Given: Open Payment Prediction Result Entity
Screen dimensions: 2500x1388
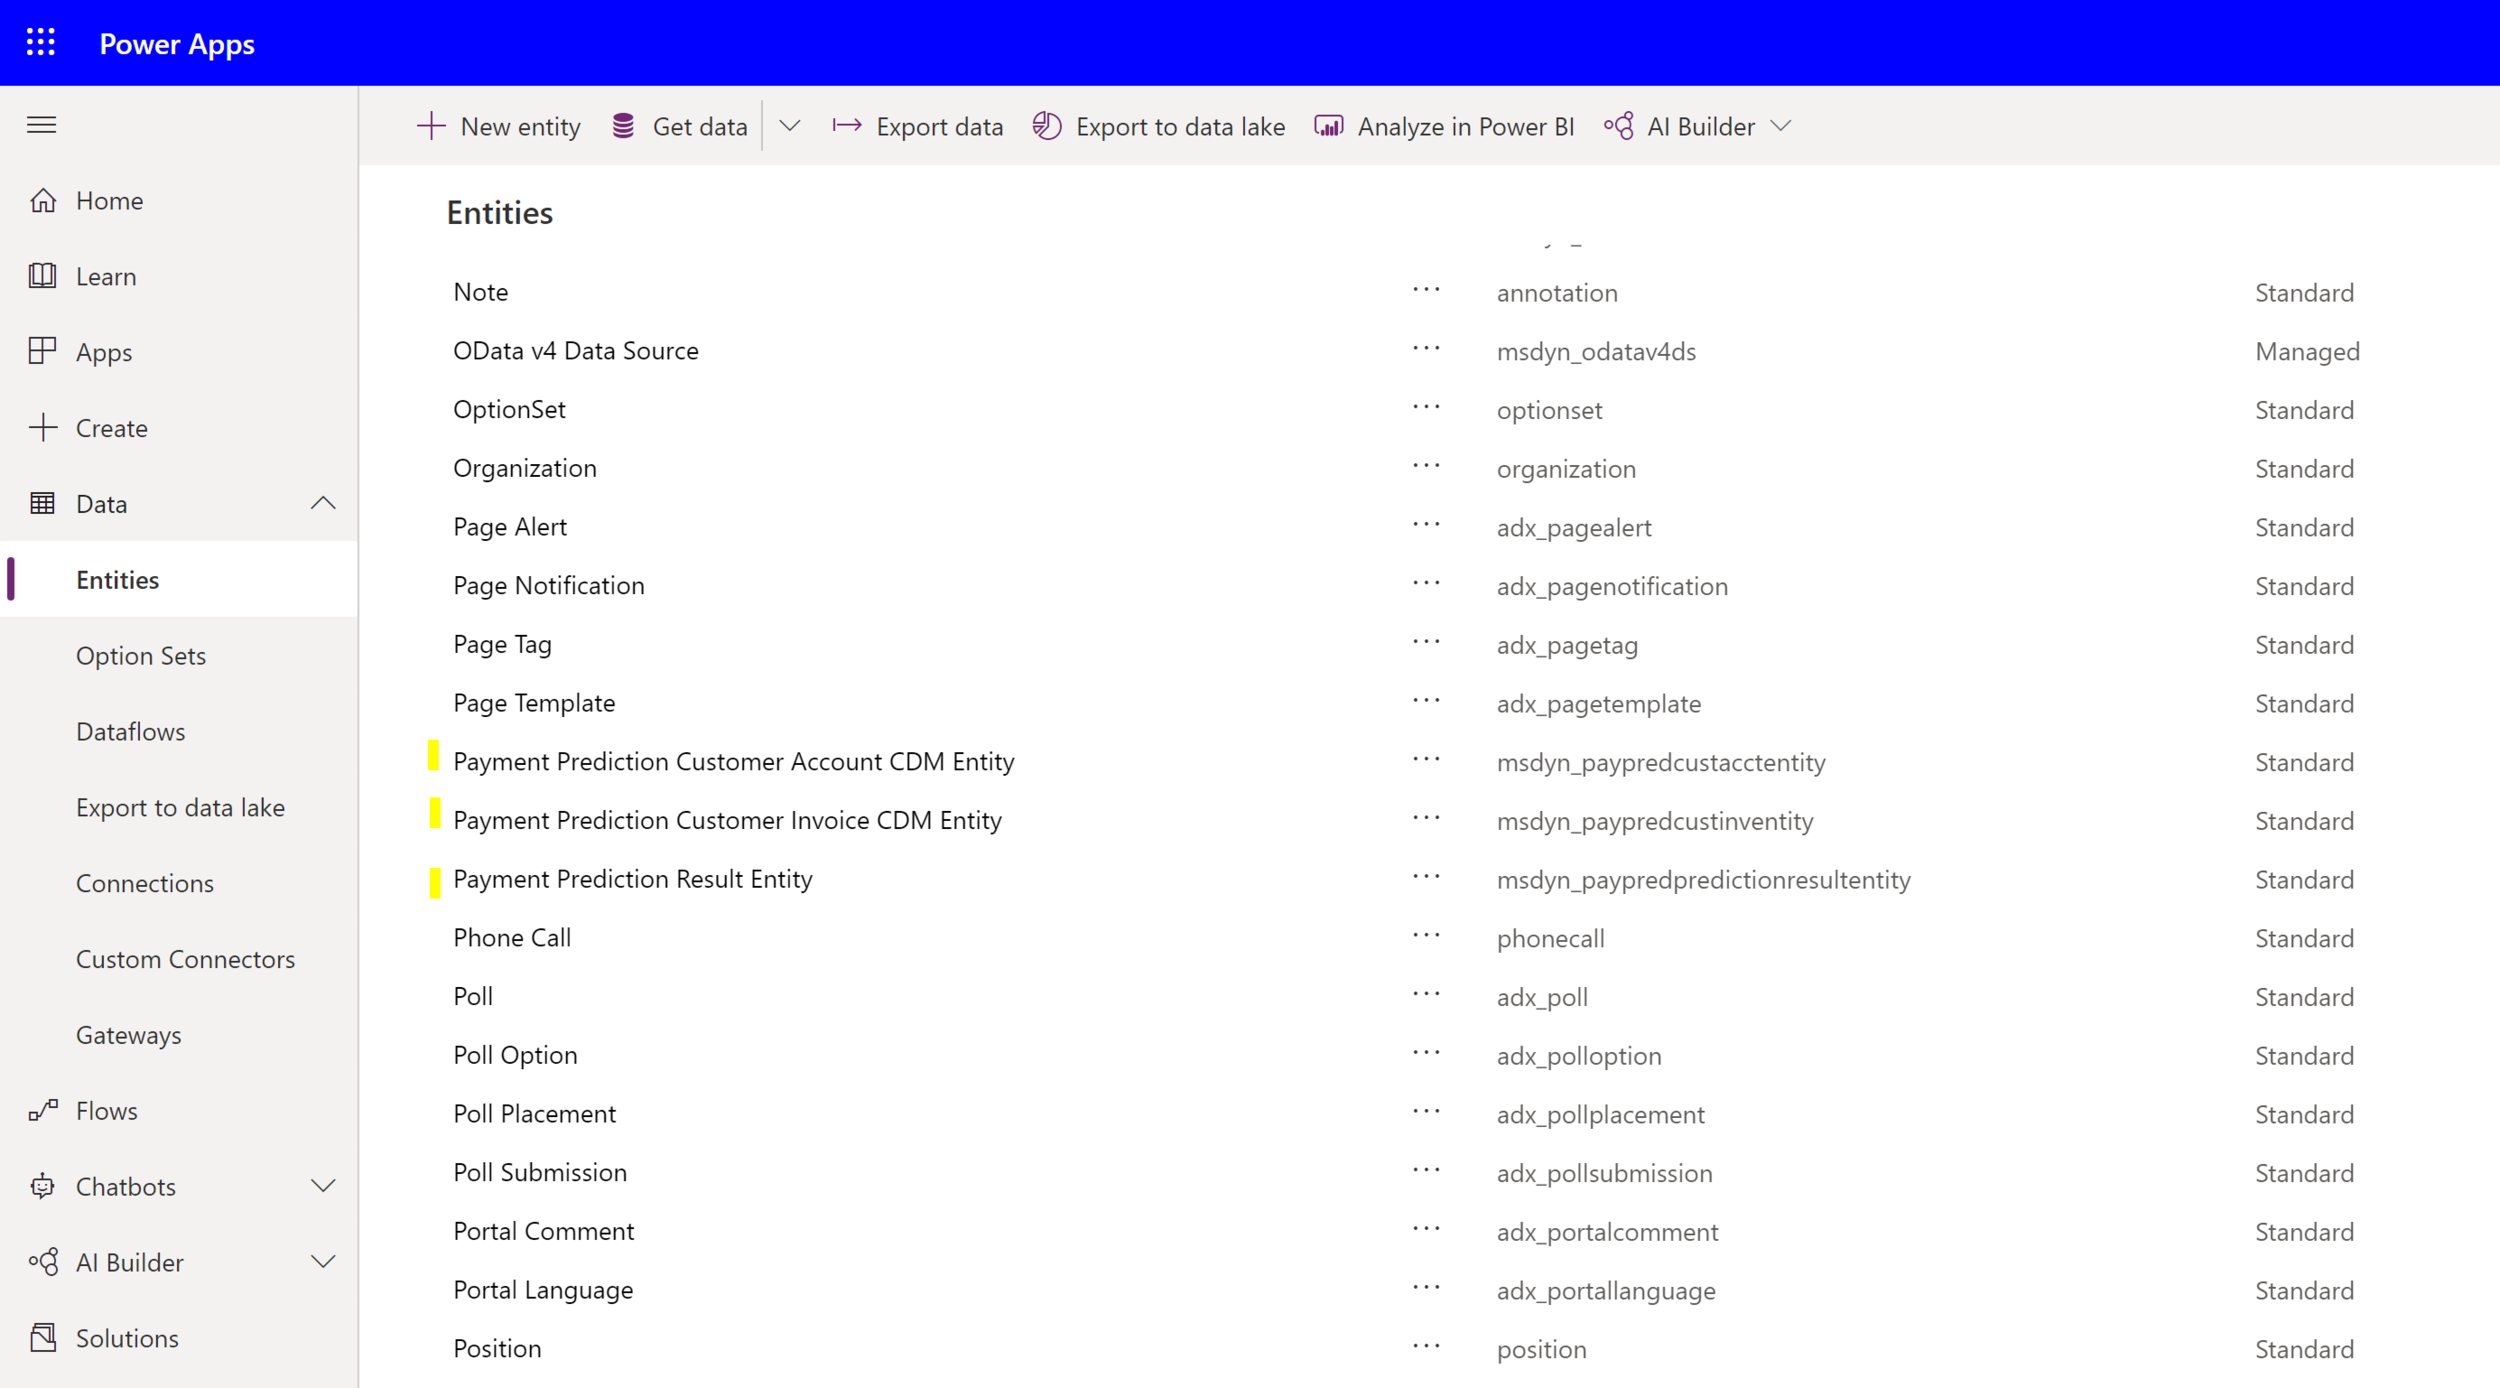Looking at the screenshot, I should coord(632,879).
